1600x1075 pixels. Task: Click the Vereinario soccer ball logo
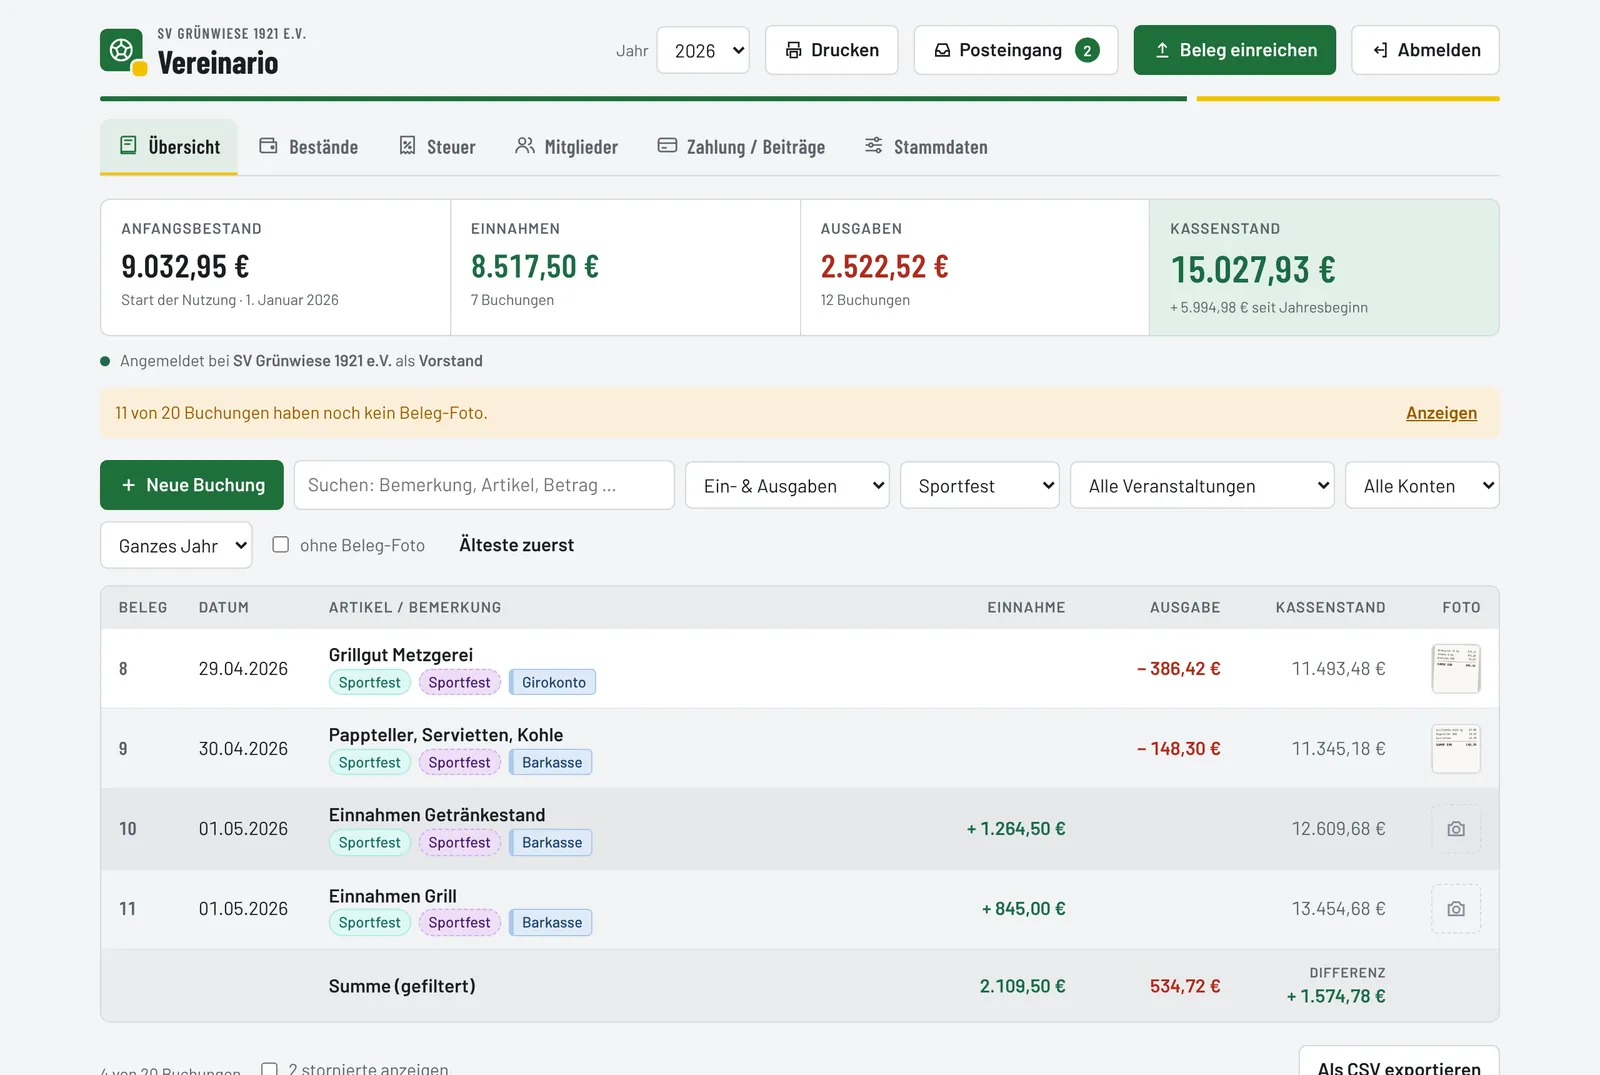(x=123, y=51)
